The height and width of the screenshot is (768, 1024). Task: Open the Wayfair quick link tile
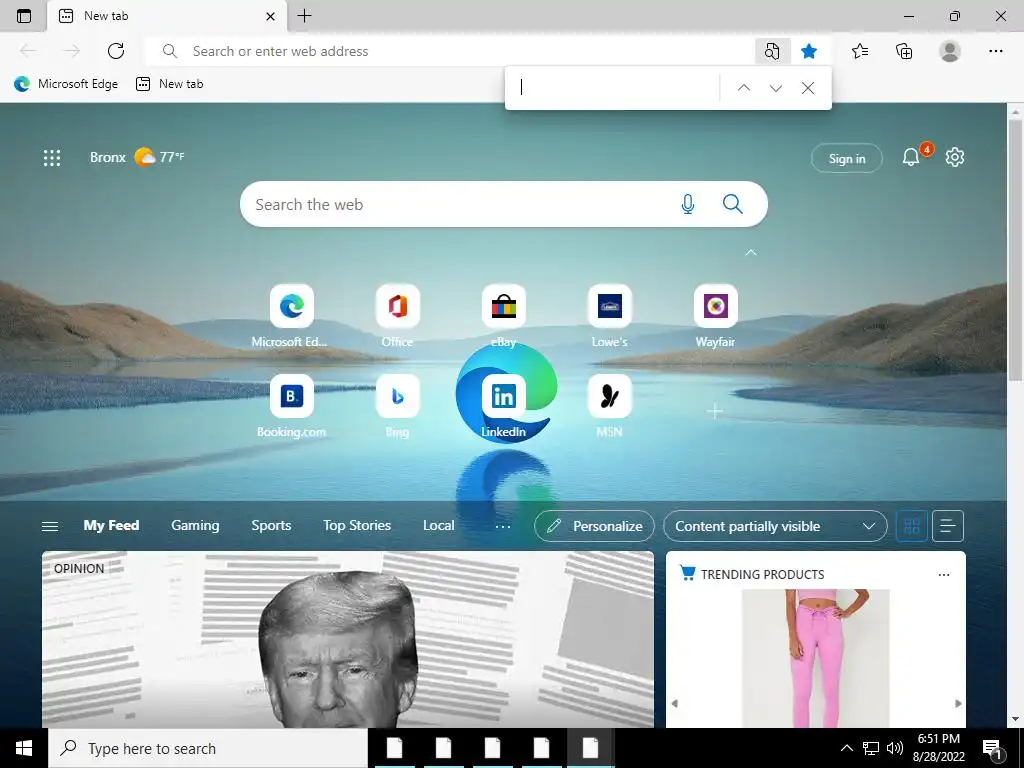(x=716, y=306)
